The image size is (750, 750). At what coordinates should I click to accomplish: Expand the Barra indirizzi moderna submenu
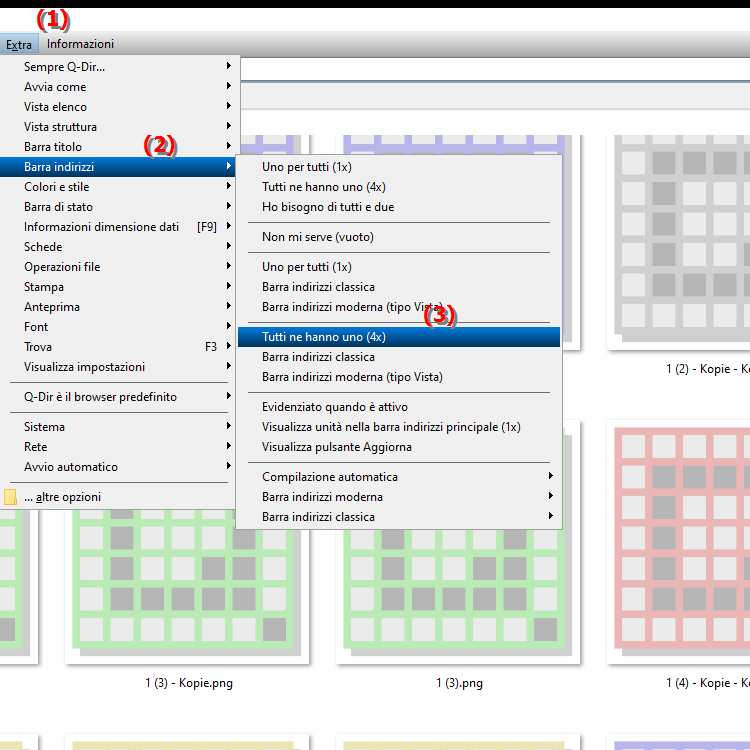(398, 497)
